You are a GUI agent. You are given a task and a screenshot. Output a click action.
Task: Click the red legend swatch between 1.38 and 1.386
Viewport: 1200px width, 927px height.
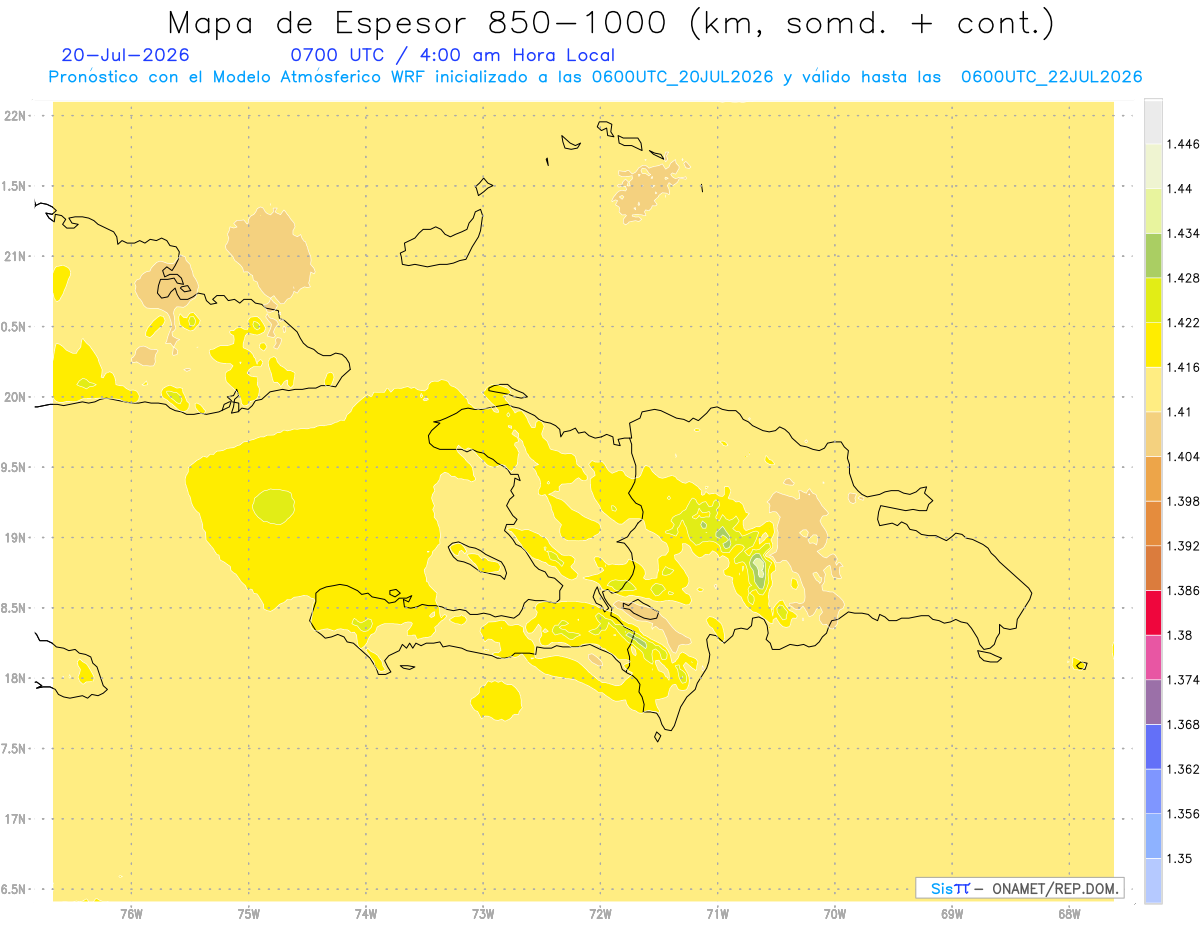tap(1153, 612)
